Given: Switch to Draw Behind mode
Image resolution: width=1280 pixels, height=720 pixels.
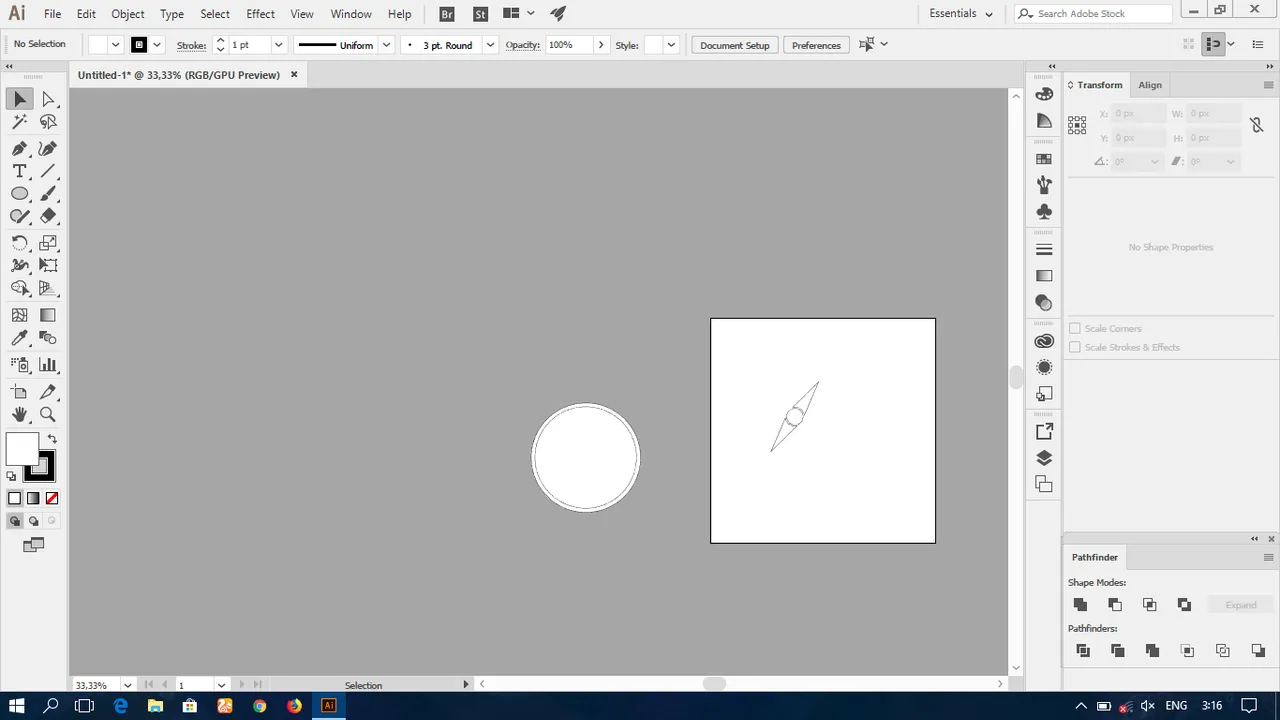Looking at the screenshot, I should pyautogui.click(x=33, y=521).
